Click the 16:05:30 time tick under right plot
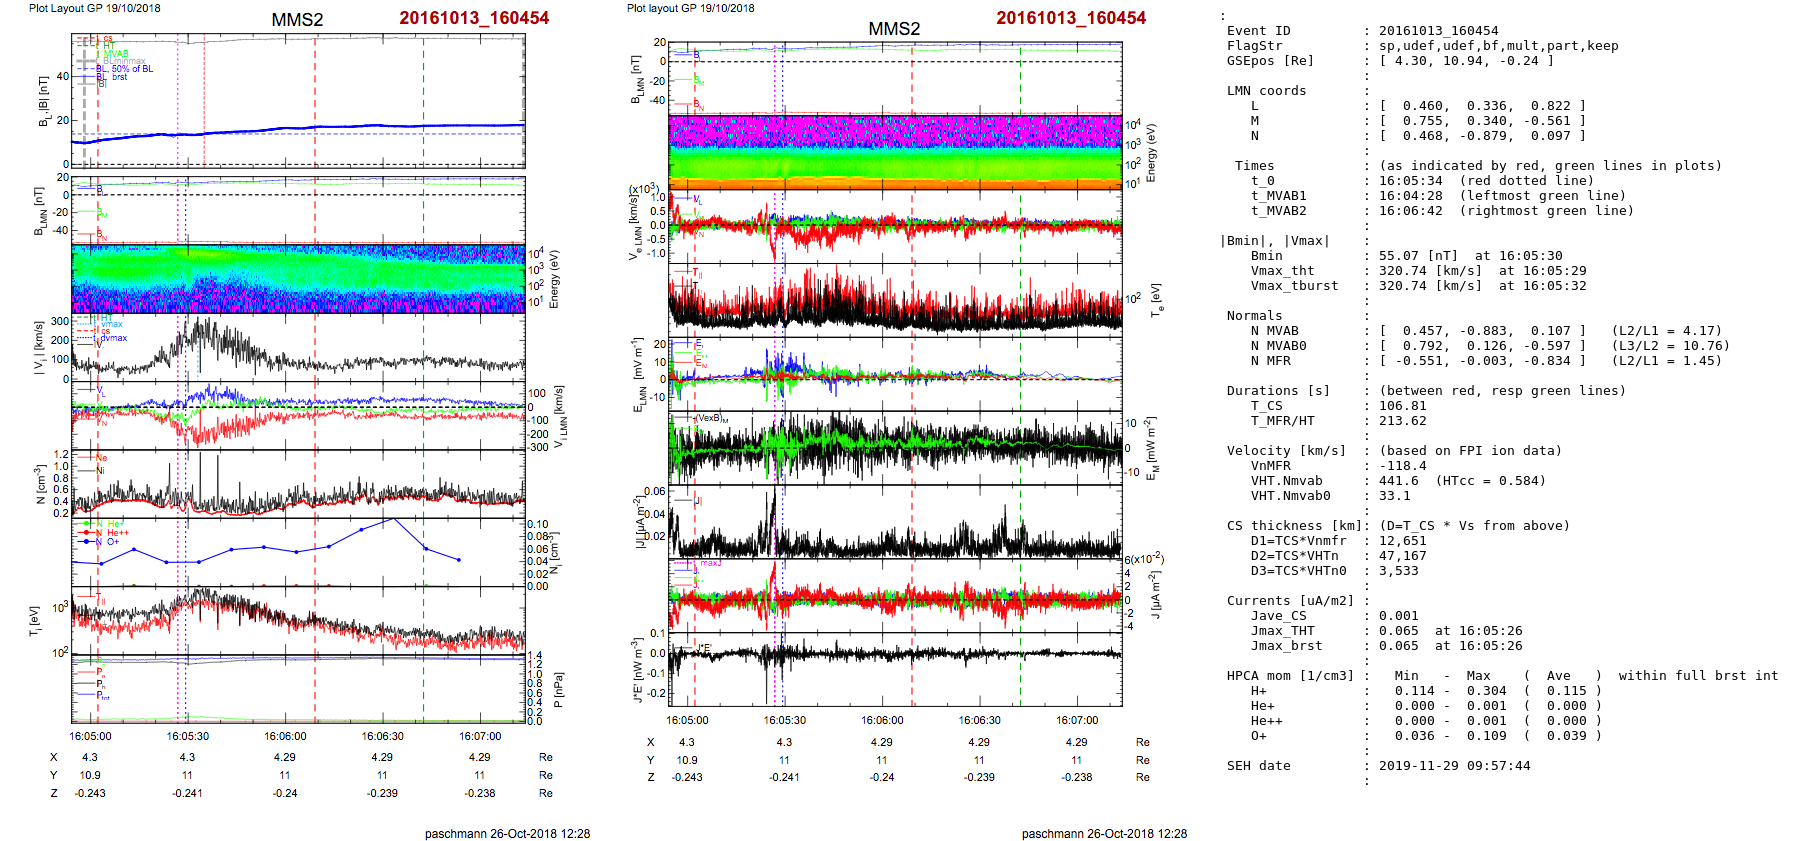Screen dimensions: 1804x841 pos(784,720)
